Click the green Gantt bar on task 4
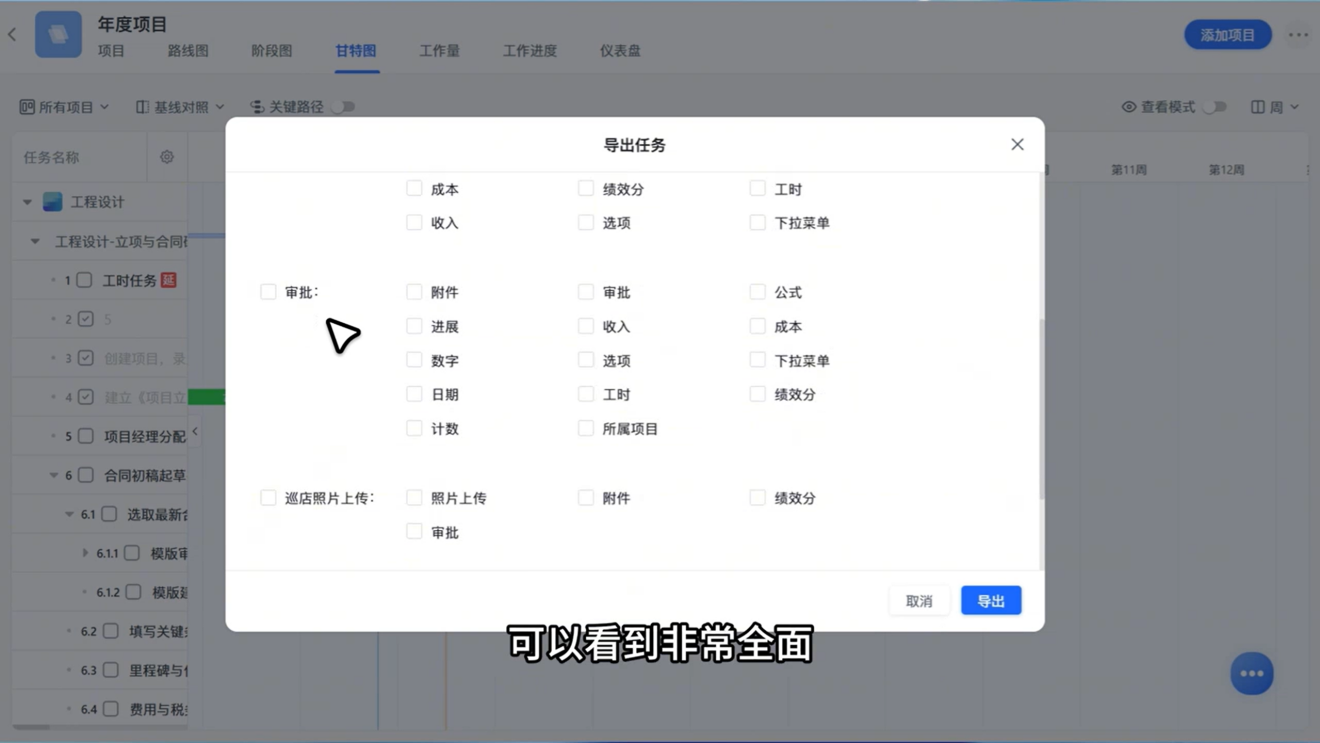The height and width of the screenshot is (743, 1320). pyautogui.click(x=206, y=397)
